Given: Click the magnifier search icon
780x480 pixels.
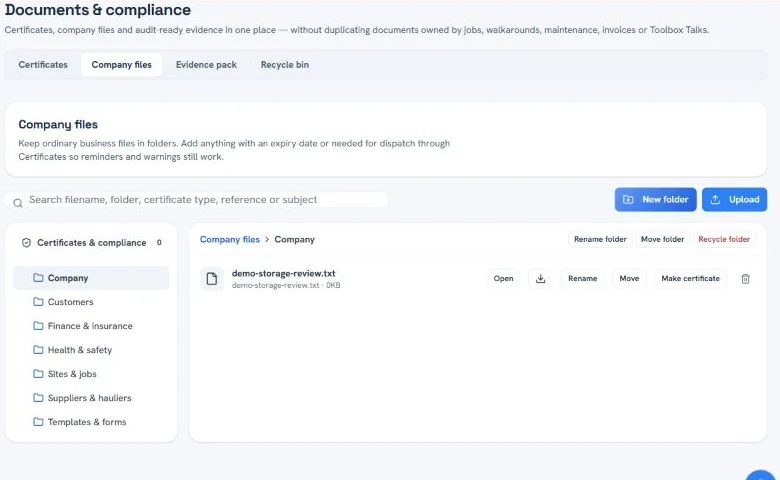Looking at the screenshot, I should (x=18, y=203).
